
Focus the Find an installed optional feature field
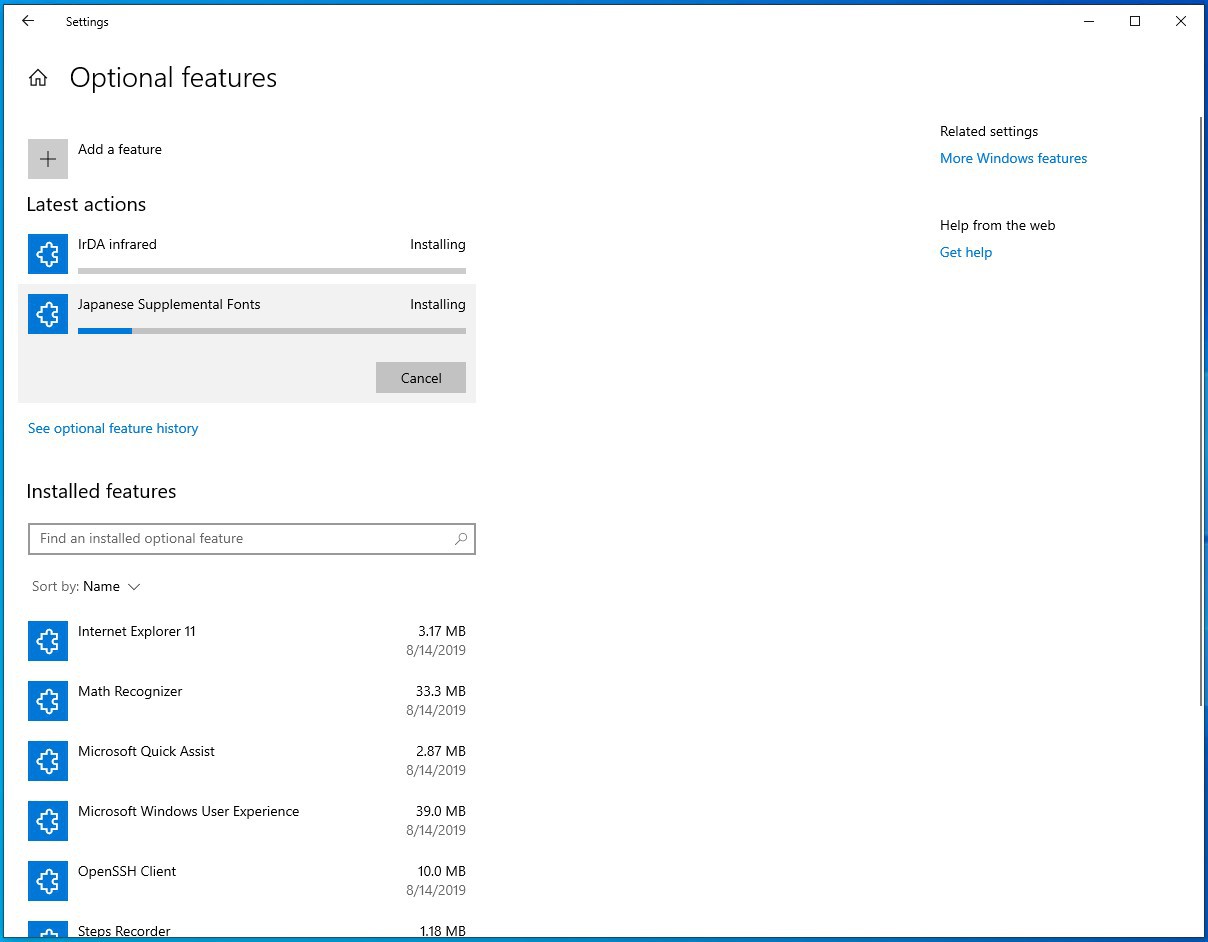240,539
